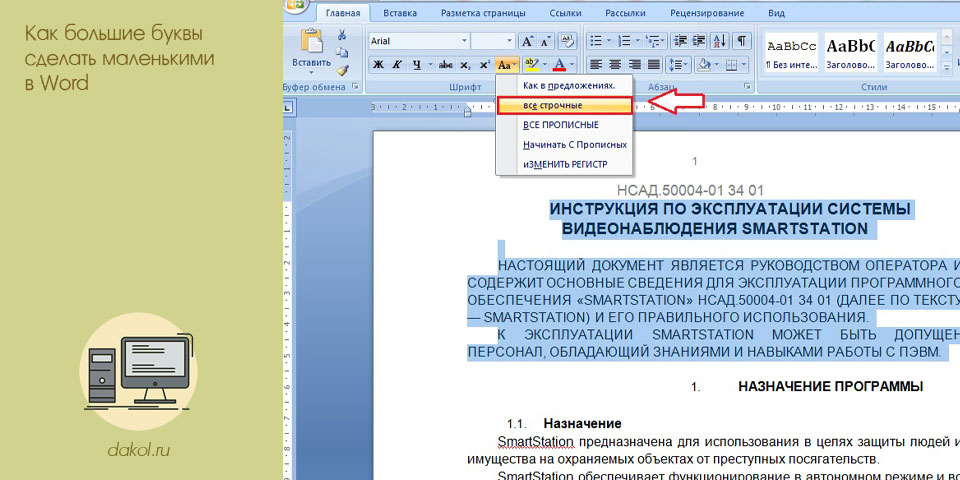Open the highlight color dropdown arrow
Image resolution: width=960 pixels, height=480 pixels.
click(544, 64)
